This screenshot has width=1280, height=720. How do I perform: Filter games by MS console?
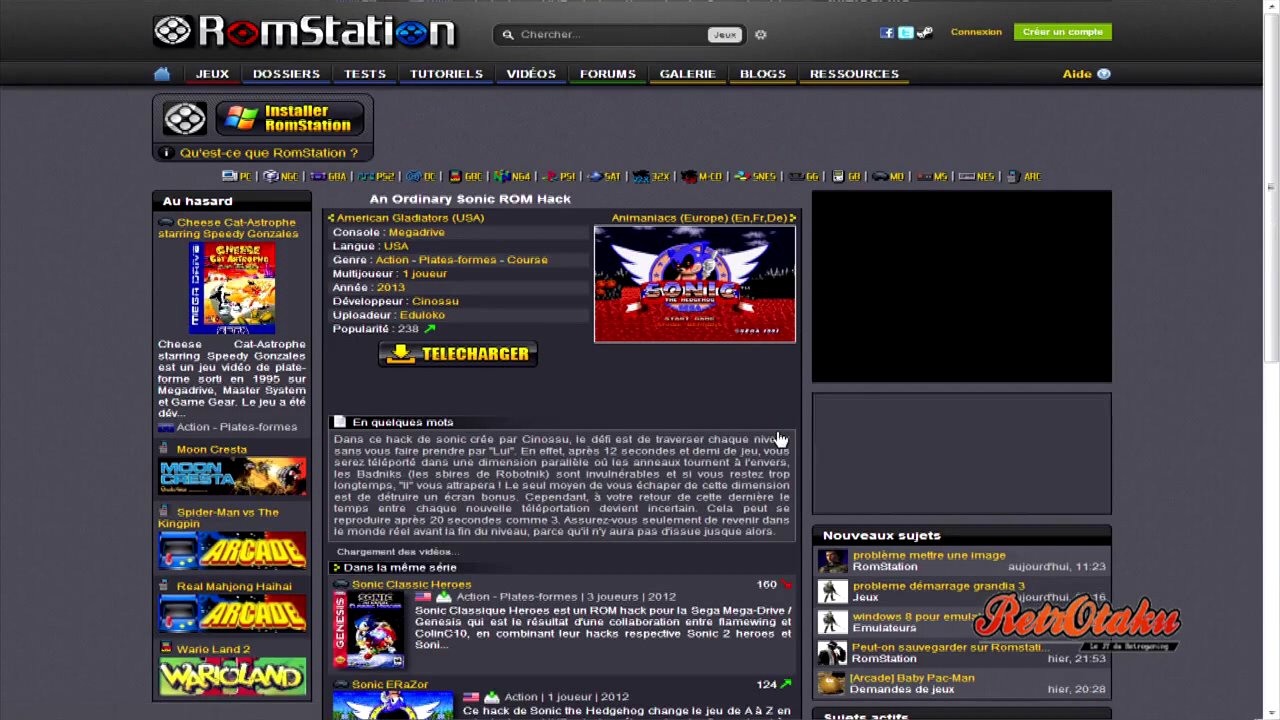931,176
